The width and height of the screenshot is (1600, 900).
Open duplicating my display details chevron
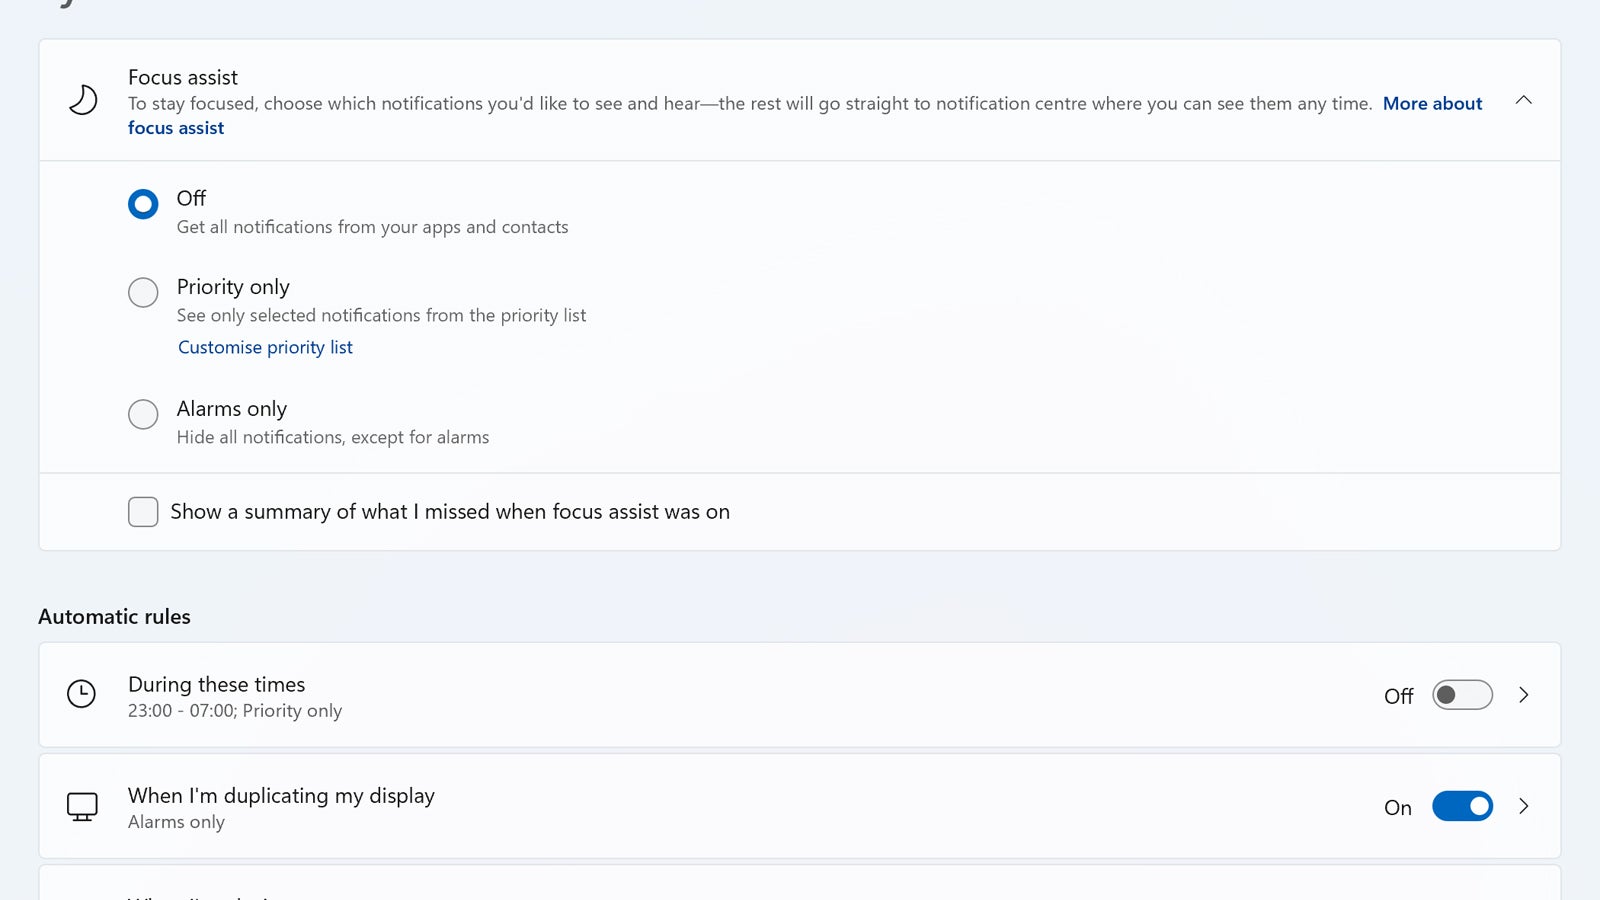[x=1524, y=806]
